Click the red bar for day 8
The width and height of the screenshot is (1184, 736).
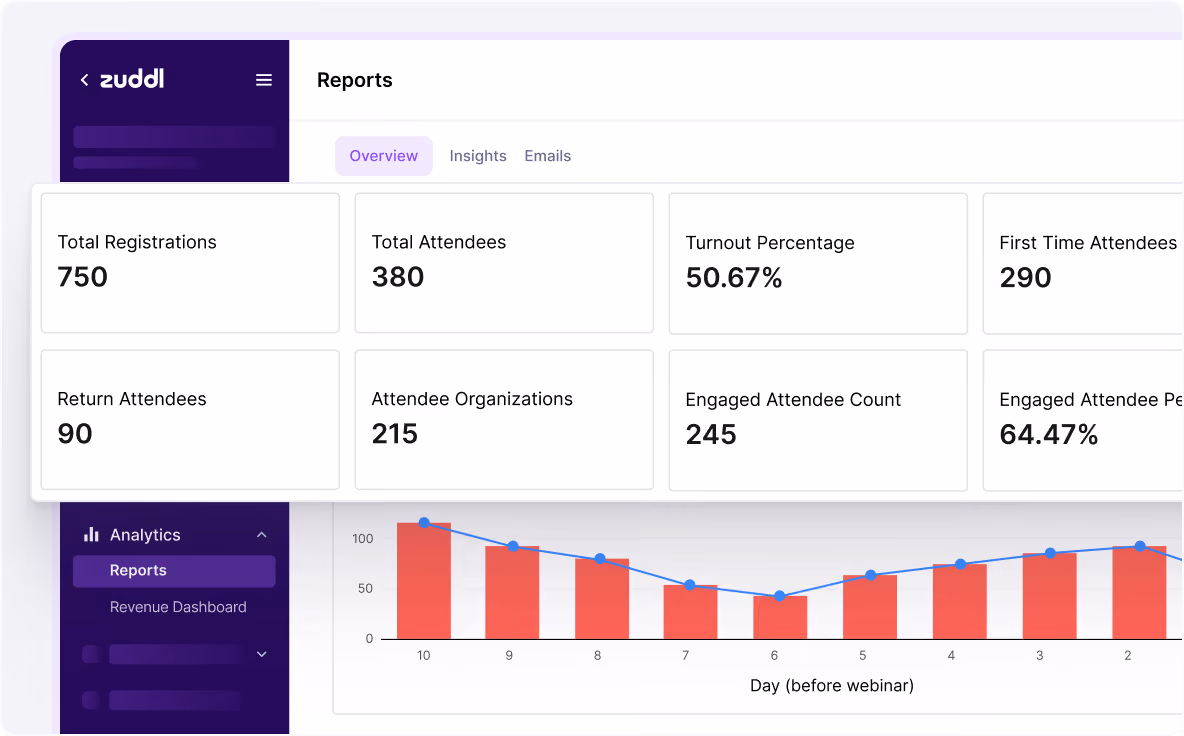tap(602, 599)
